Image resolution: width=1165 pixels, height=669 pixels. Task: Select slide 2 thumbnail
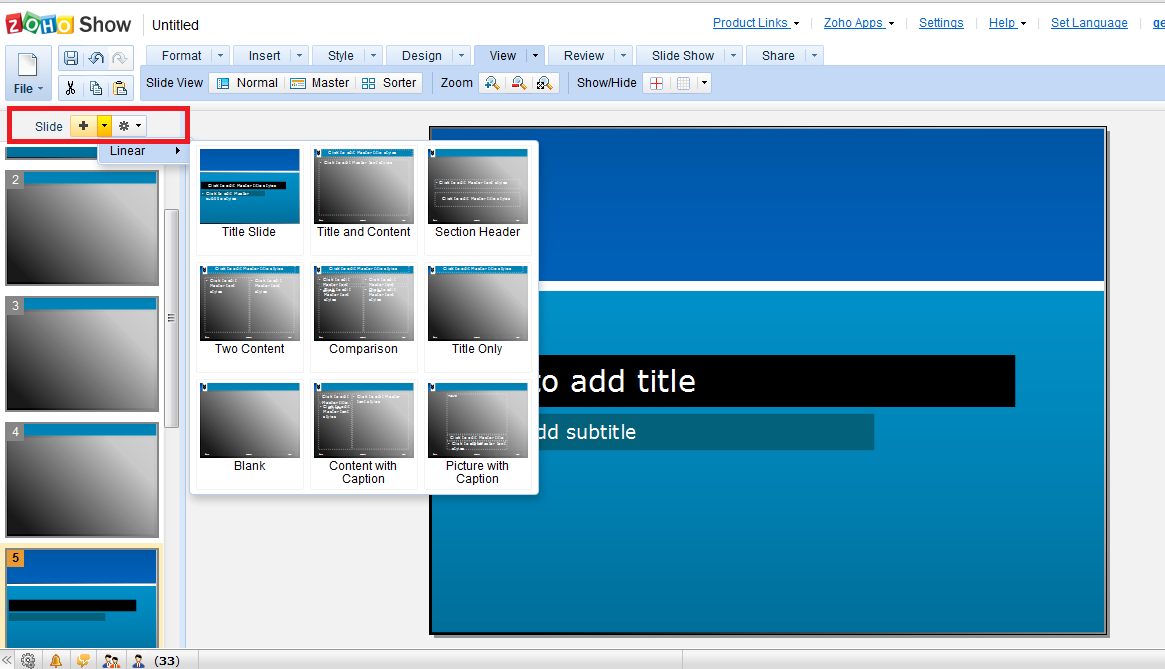[82, 228]
